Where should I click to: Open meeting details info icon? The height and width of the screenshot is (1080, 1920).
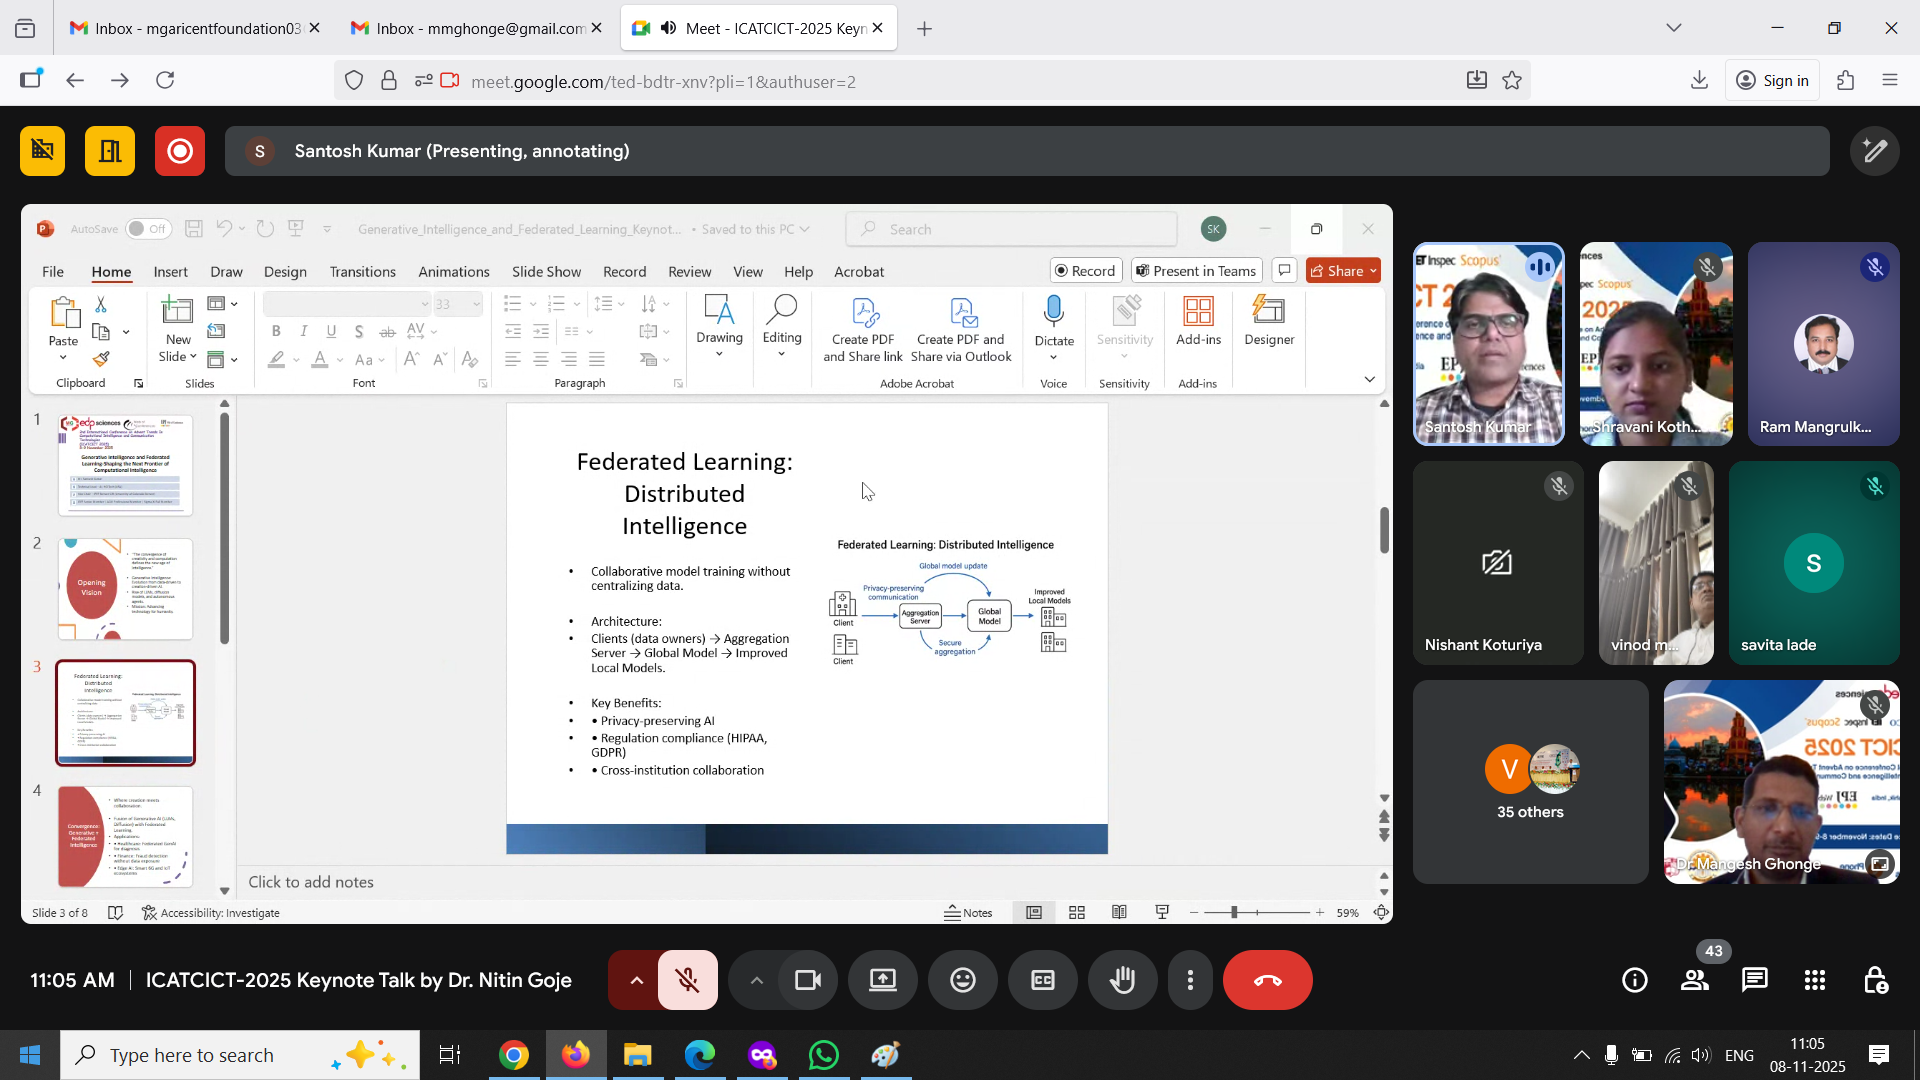(1635, 981)
